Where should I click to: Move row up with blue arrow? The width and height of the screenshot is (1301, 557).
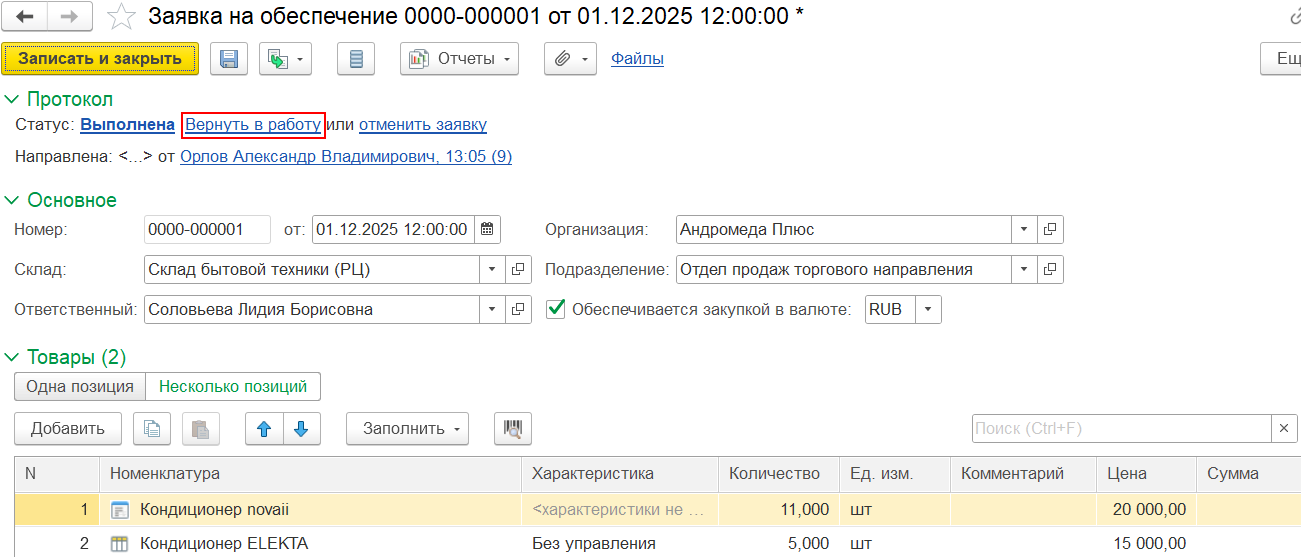[x=264, y=429]
